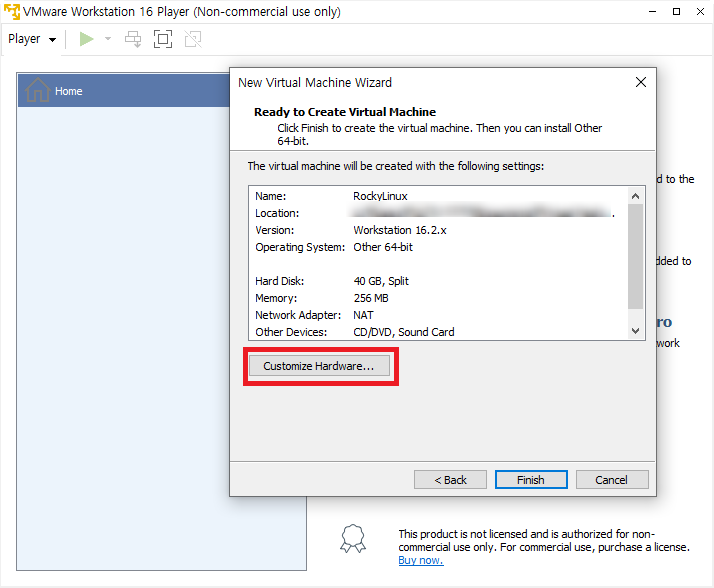The image size is (714, 588).
Task: Click Finish to create the VM
Action: click(531, 480)
